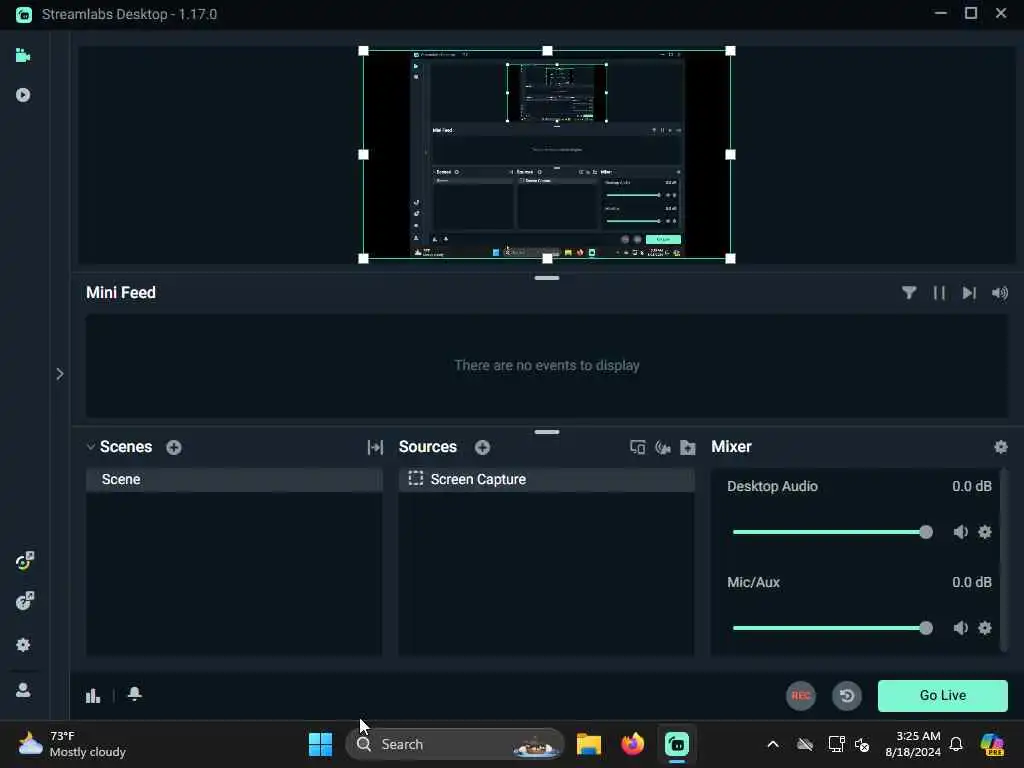Open the Streamlabs dashboard icon in the sidebar
This screenshot has width=1024, height=768.
click(24, 561)
